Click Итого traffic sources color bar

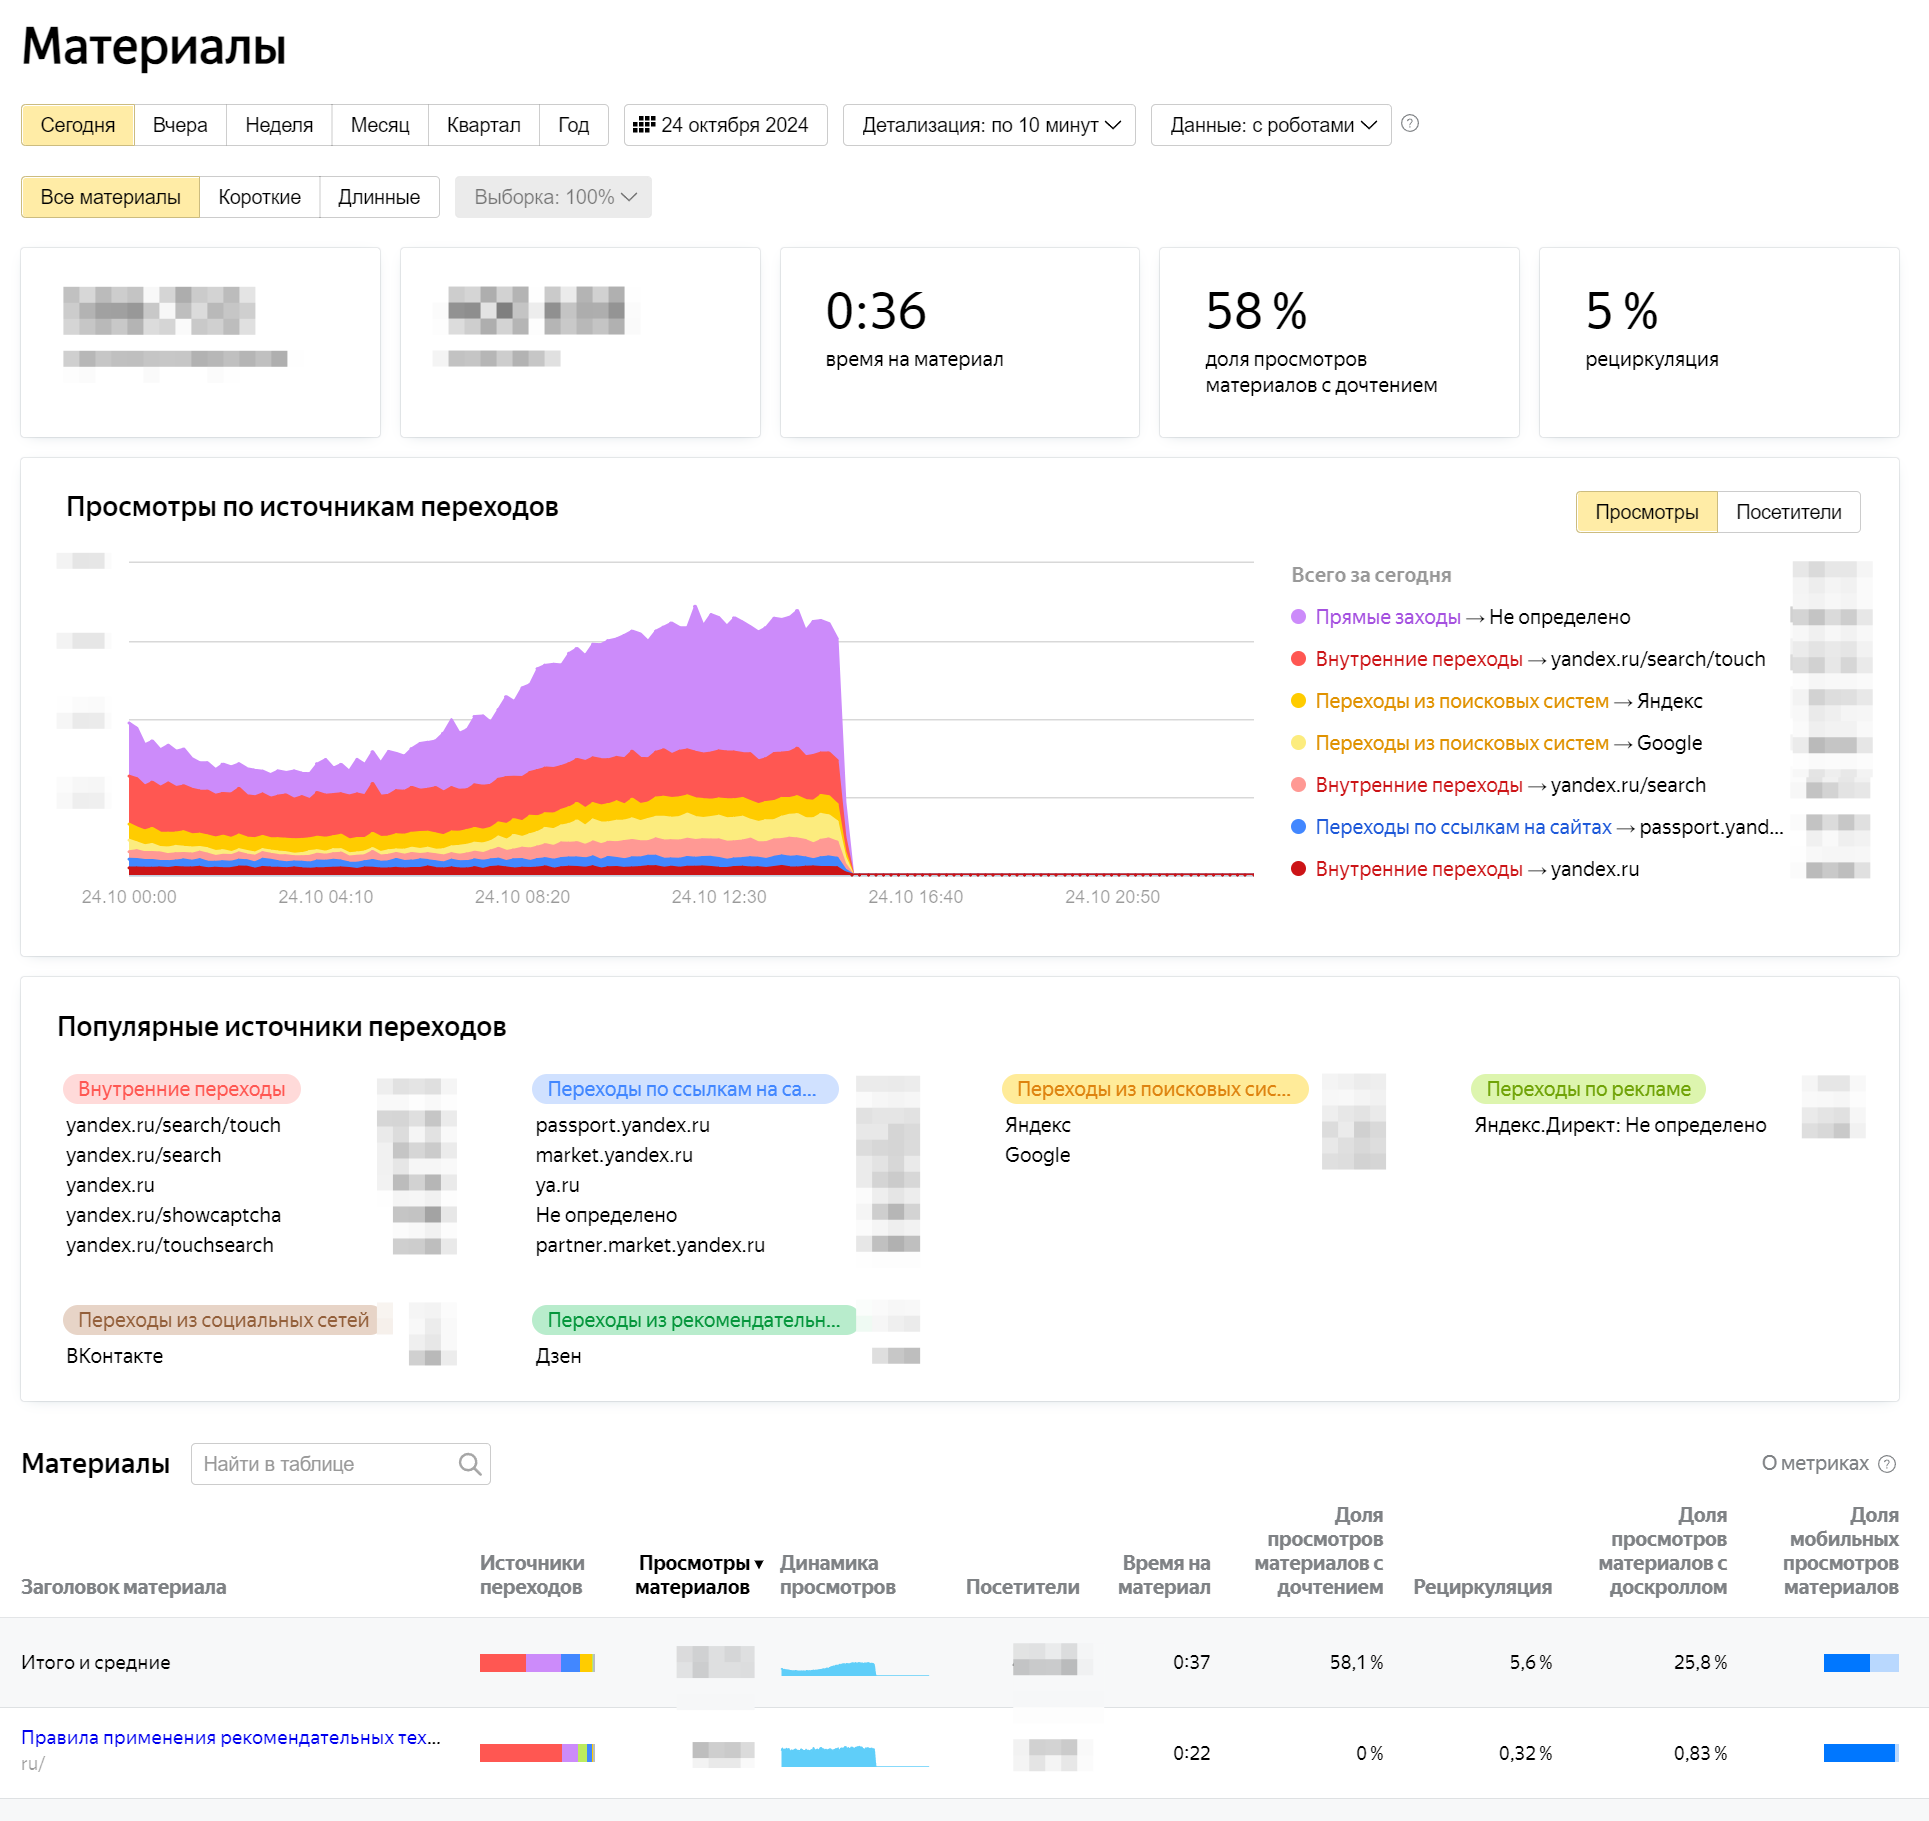[x=537, y=1663]
